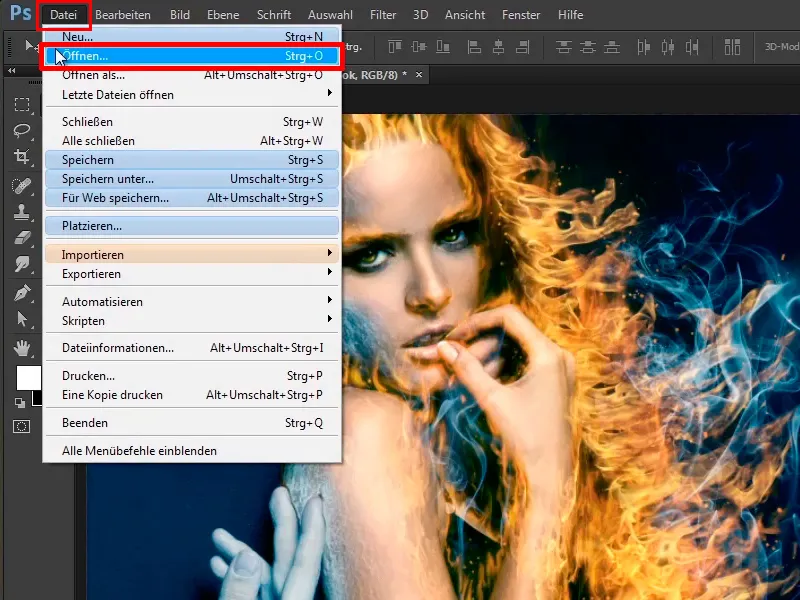This screenshot has width=800, height=600.
Task: Select the Hand tool
Action: (x=21, y=348)
